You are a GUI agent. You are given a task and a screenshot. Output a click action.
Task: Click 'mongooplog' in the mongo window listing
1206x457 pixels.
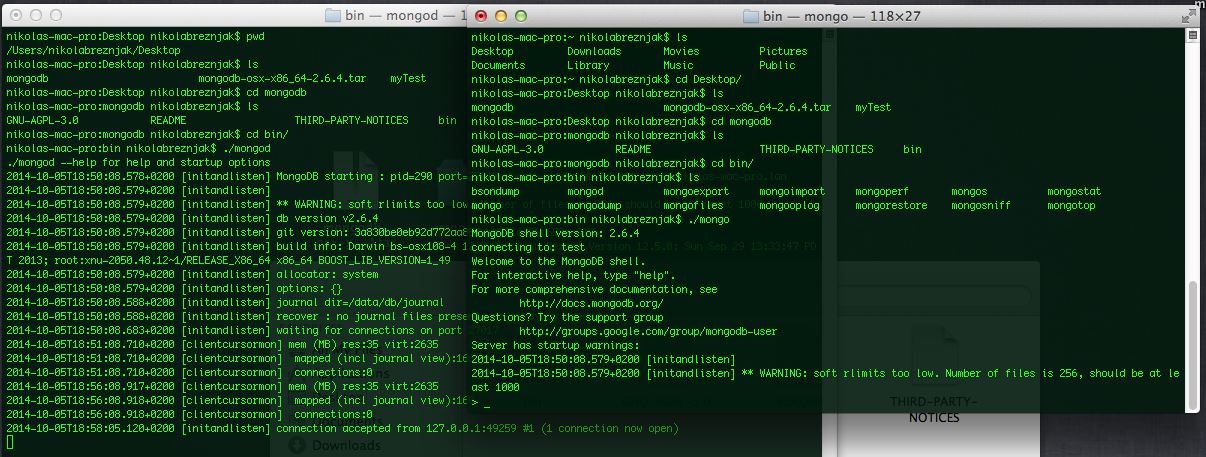click(x=789, y=205)
